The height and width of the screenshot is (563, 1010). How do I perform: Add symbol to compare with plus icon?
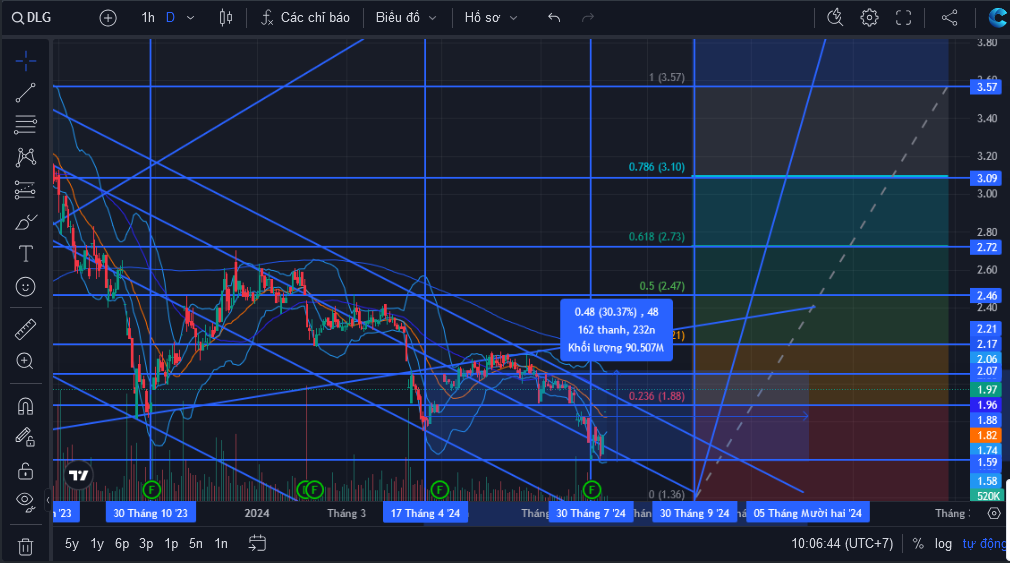click(108, 18)
